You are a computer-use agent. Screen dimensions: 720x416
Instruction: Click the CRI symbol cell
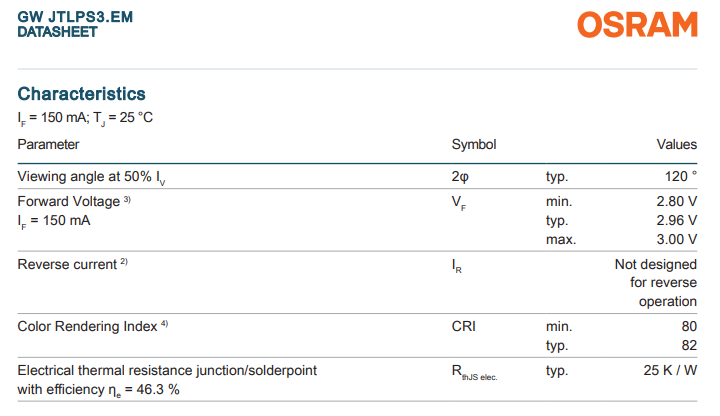(x=464, y=327)
